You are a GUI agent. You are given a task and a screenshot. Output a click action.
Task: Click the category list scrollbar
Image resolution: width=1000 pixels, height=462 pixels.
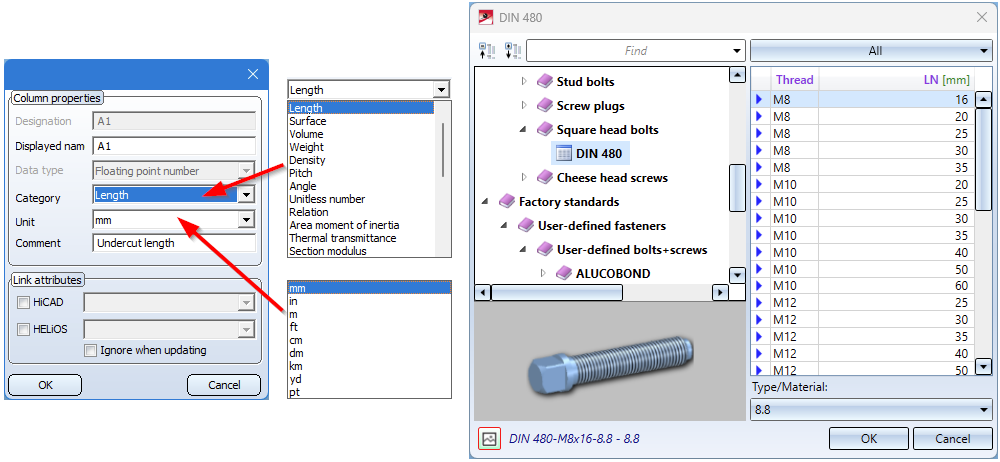(443, 150)
